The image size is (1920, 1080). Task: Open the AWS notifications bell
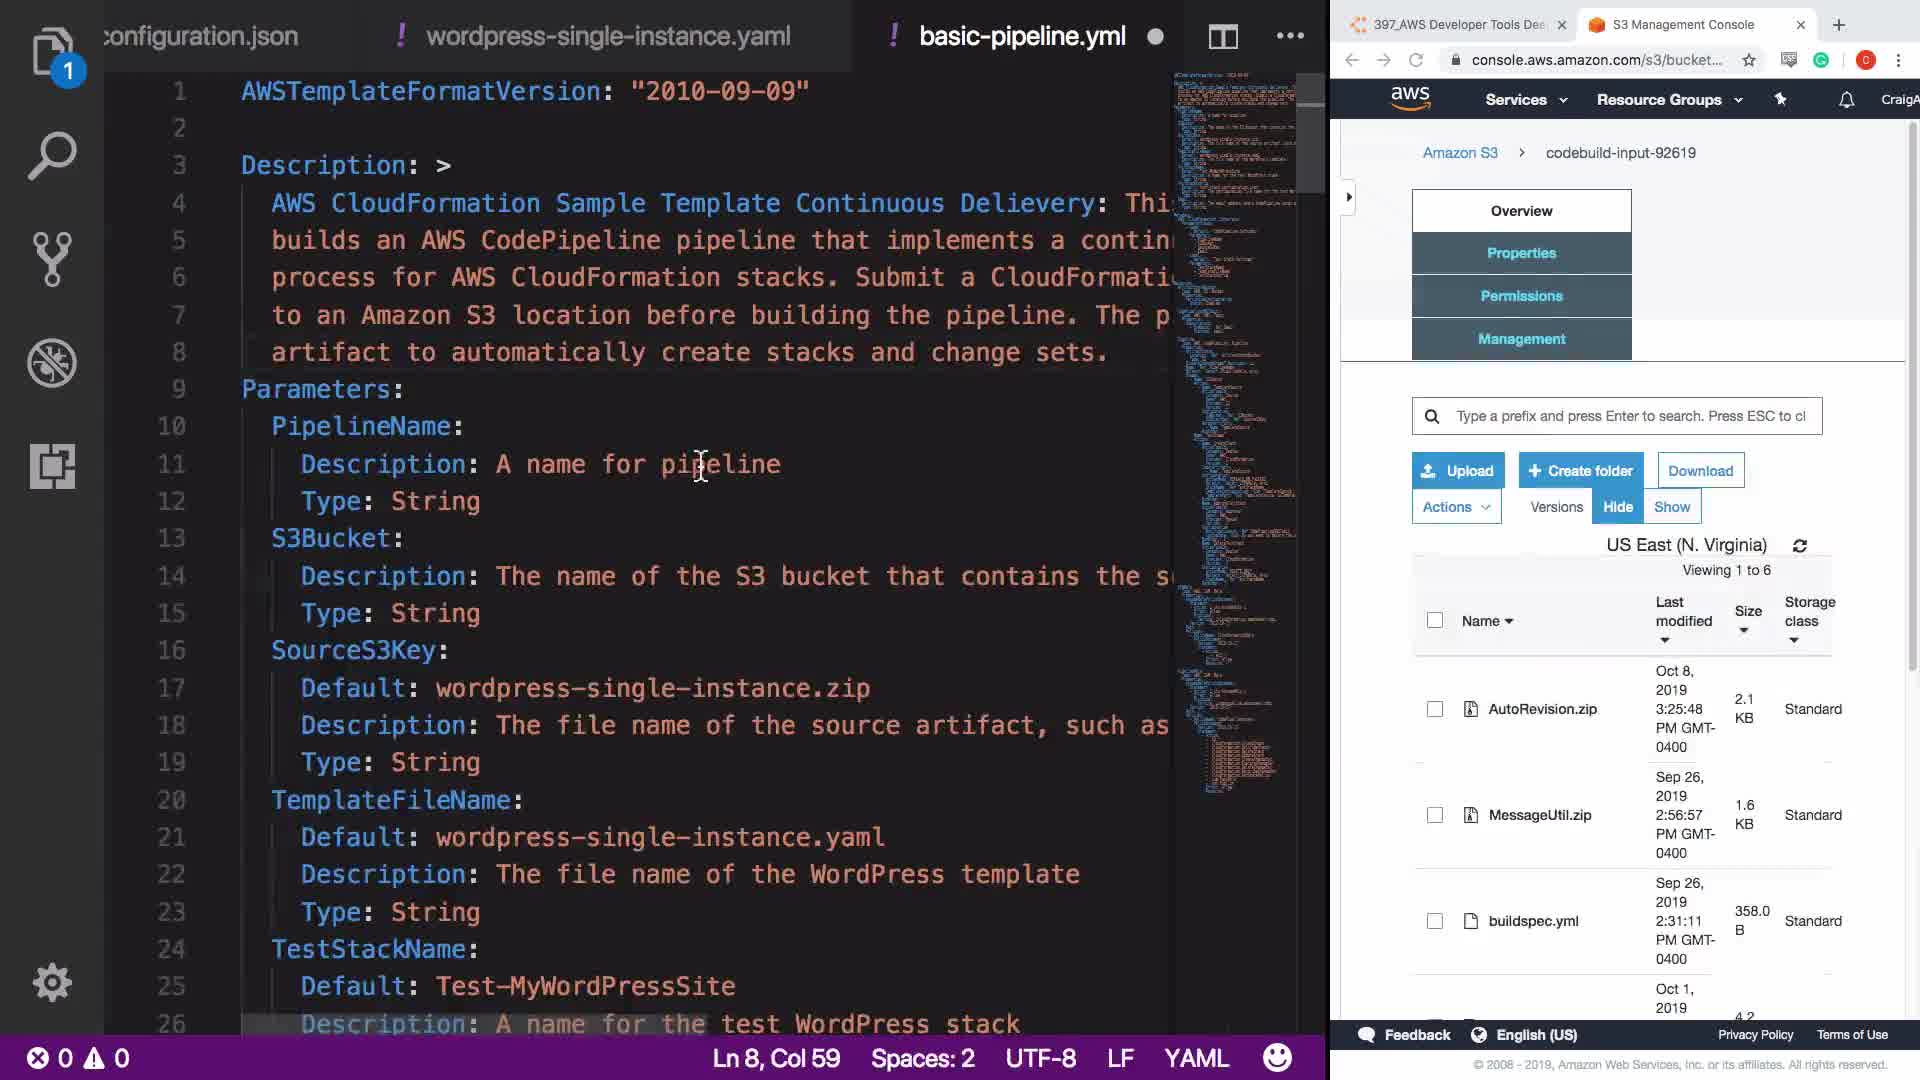coord(1846,100)
